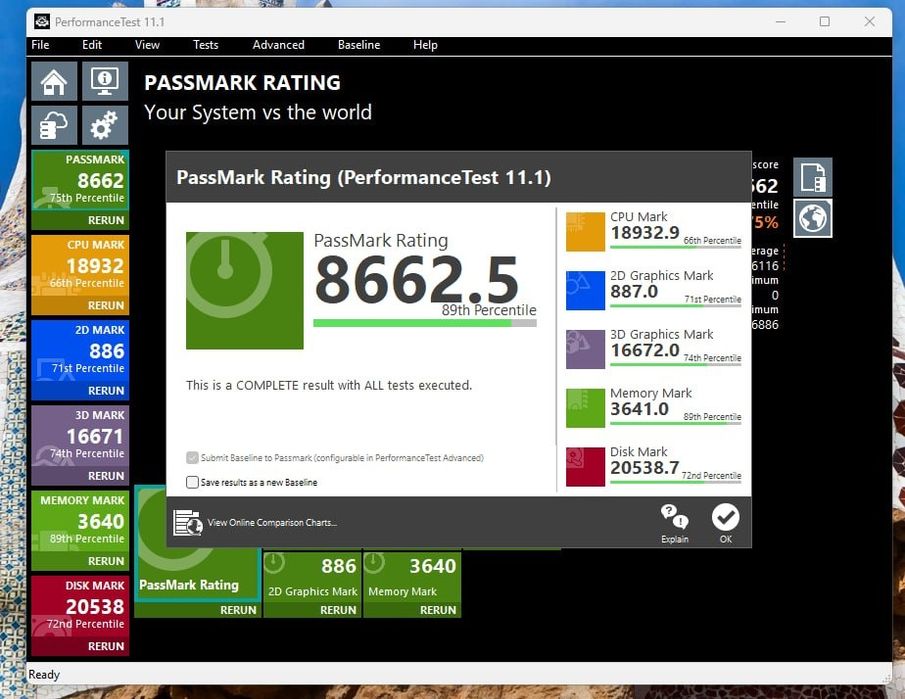Select the MEMORY MARK 3640 sidebar tile
The width and height of the screenshot is (905, 699).
(x=80, y=521)
